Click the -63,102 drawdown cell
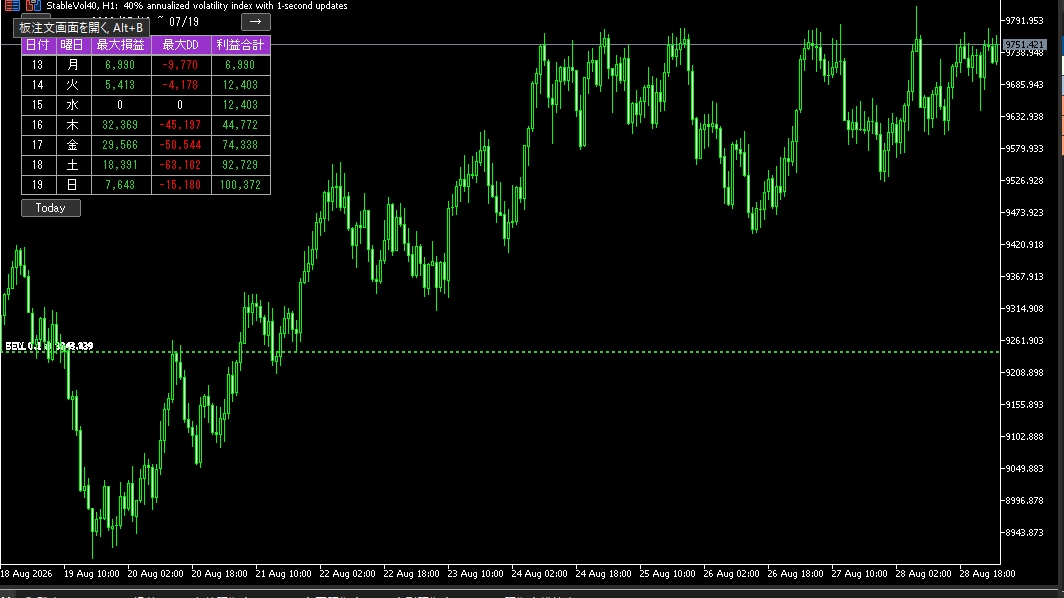1064x598 pixels. (180, 165)
